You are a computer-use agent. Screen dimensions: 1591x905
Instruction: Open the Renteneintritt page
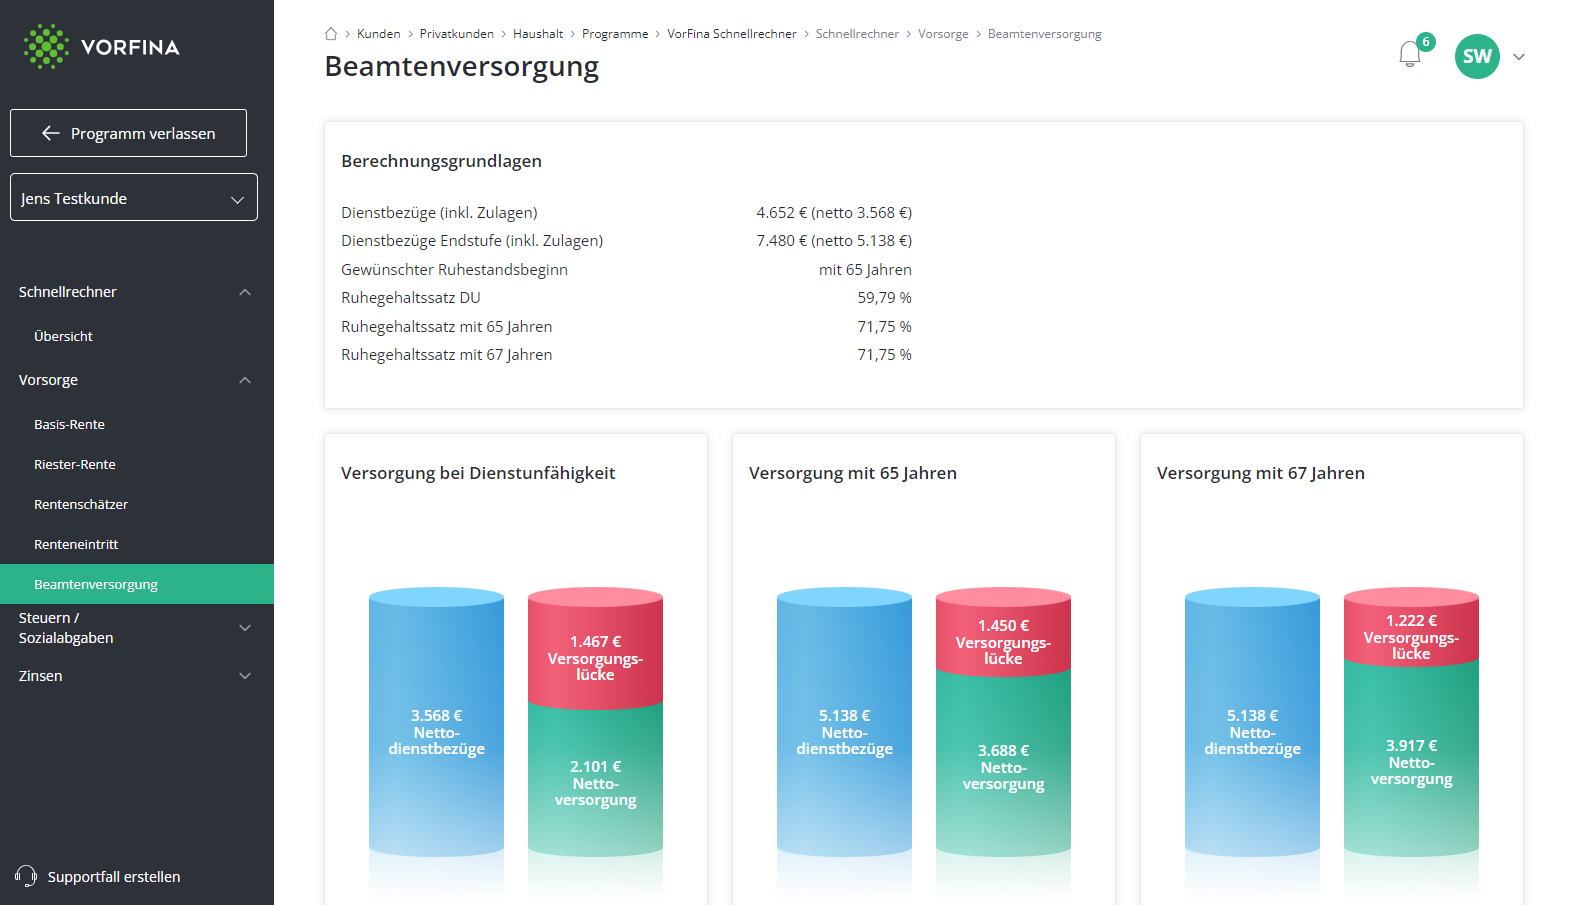coord(76,545)
